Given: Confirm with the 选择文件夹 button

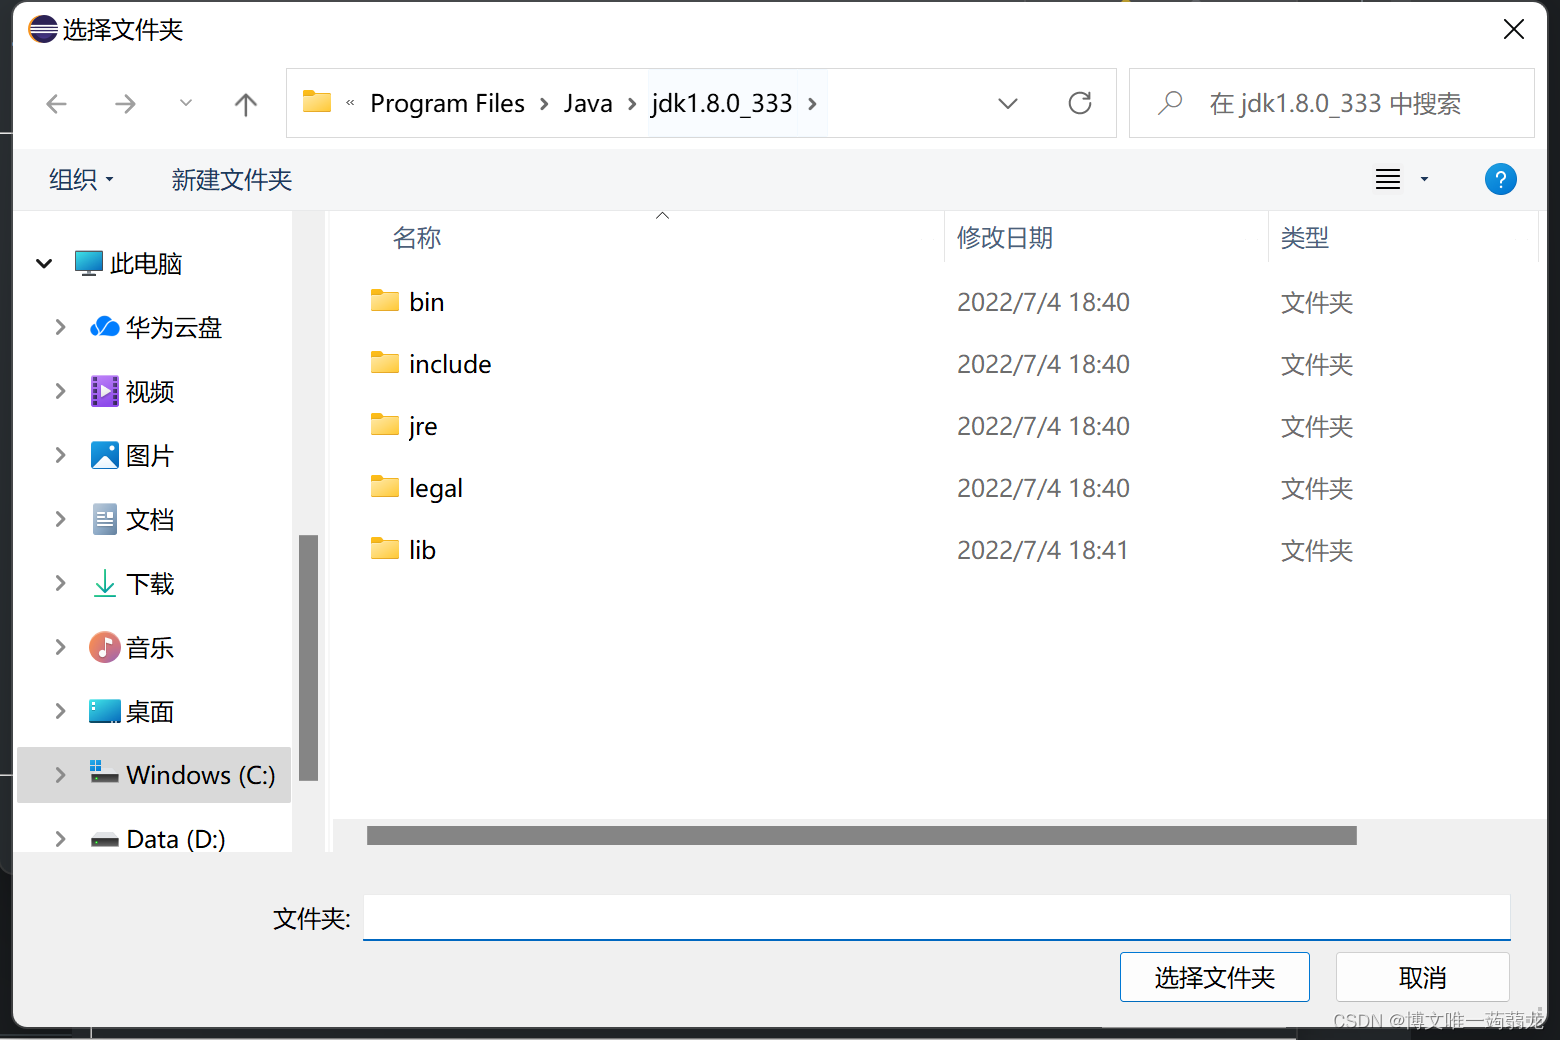Looking at the screenshot, I should (x=1215, y=977).
